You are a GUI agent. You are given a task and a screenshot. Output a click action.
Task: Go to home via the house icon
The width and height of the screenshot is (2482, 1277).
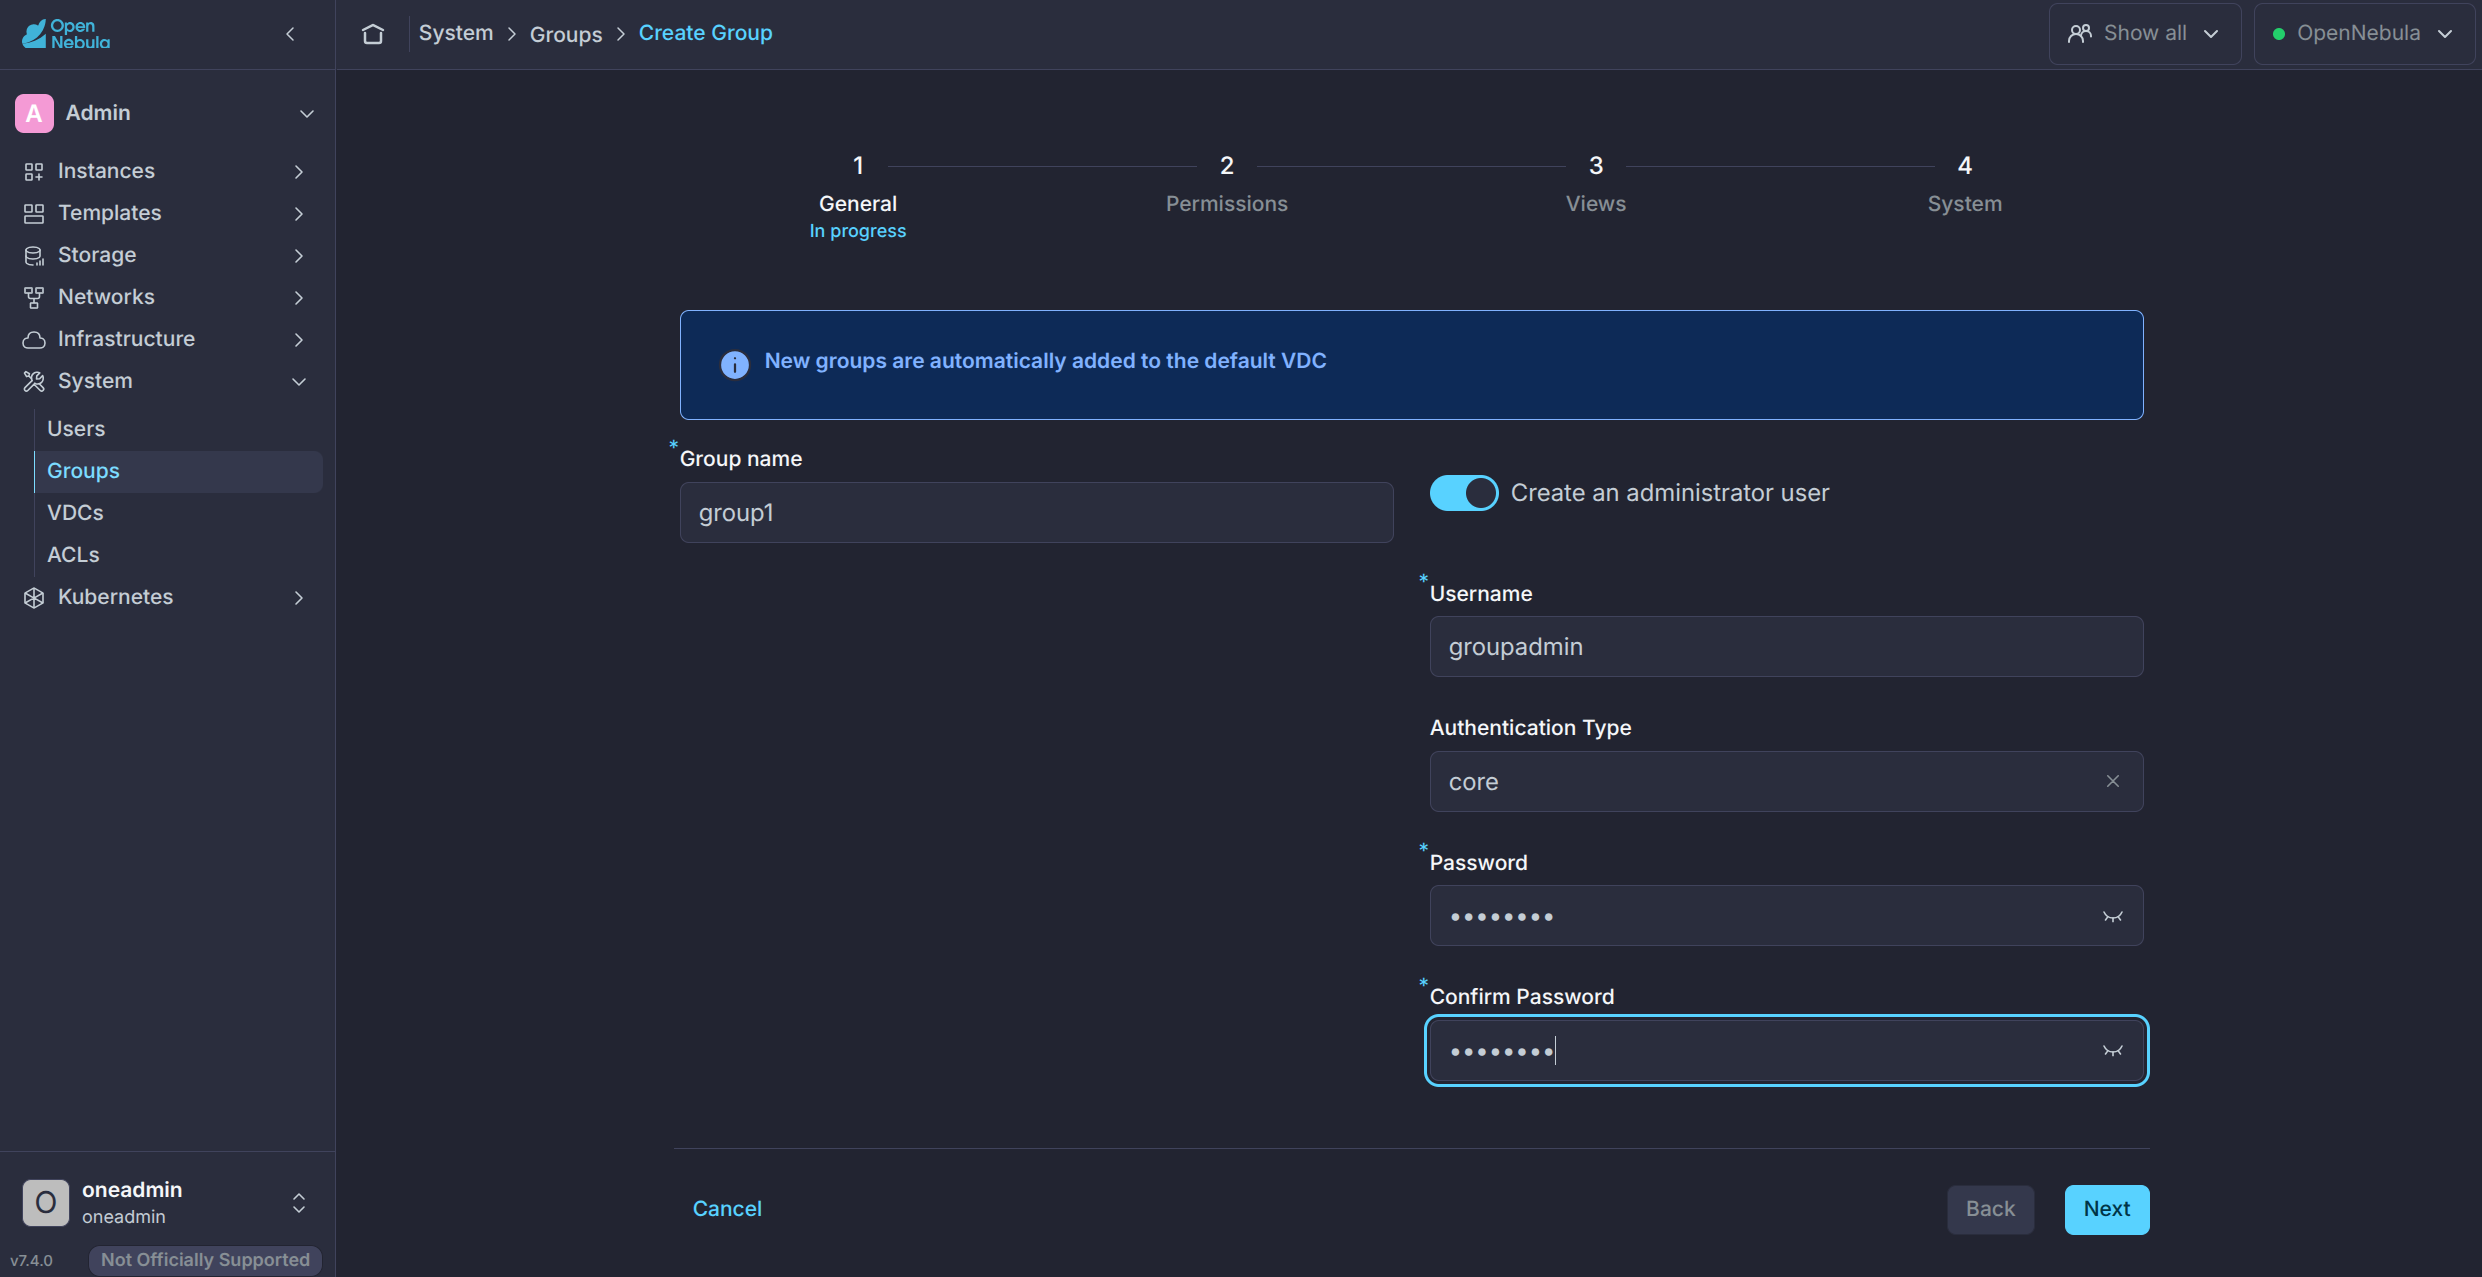point(373,34)
